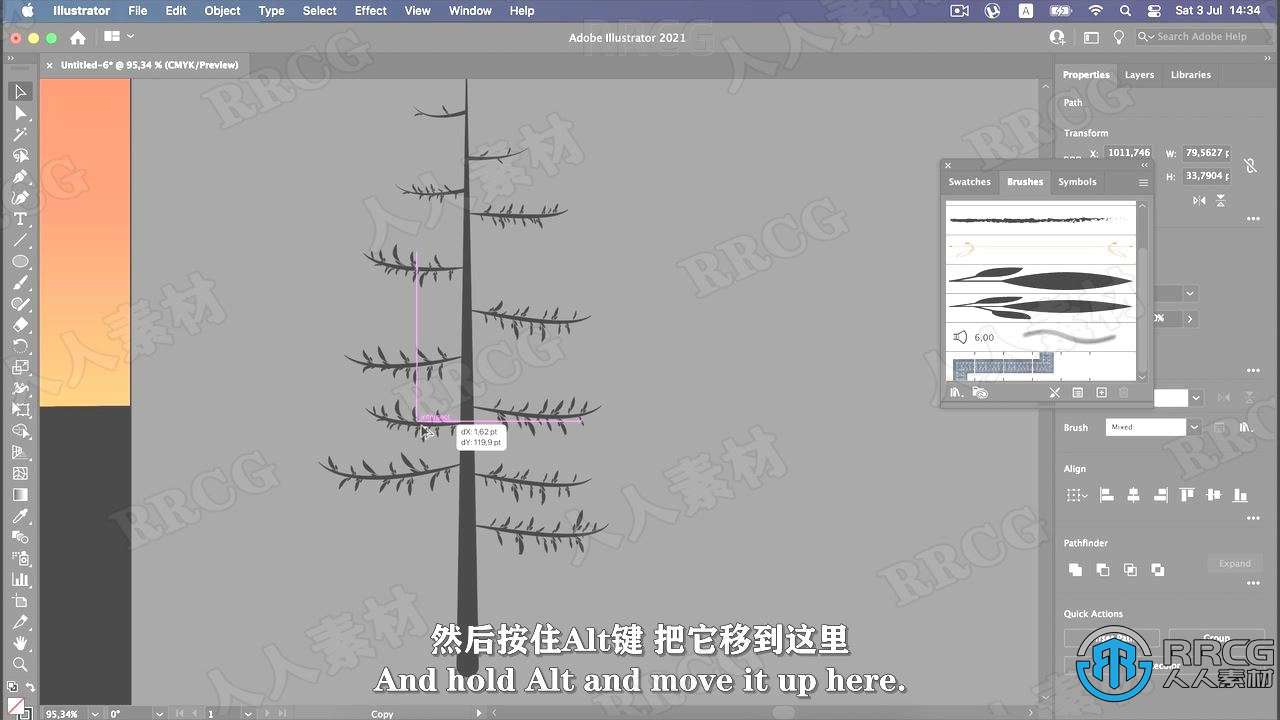Select the Blend tool
This screenshot has width=1280, height=720.
click(20, 537)
